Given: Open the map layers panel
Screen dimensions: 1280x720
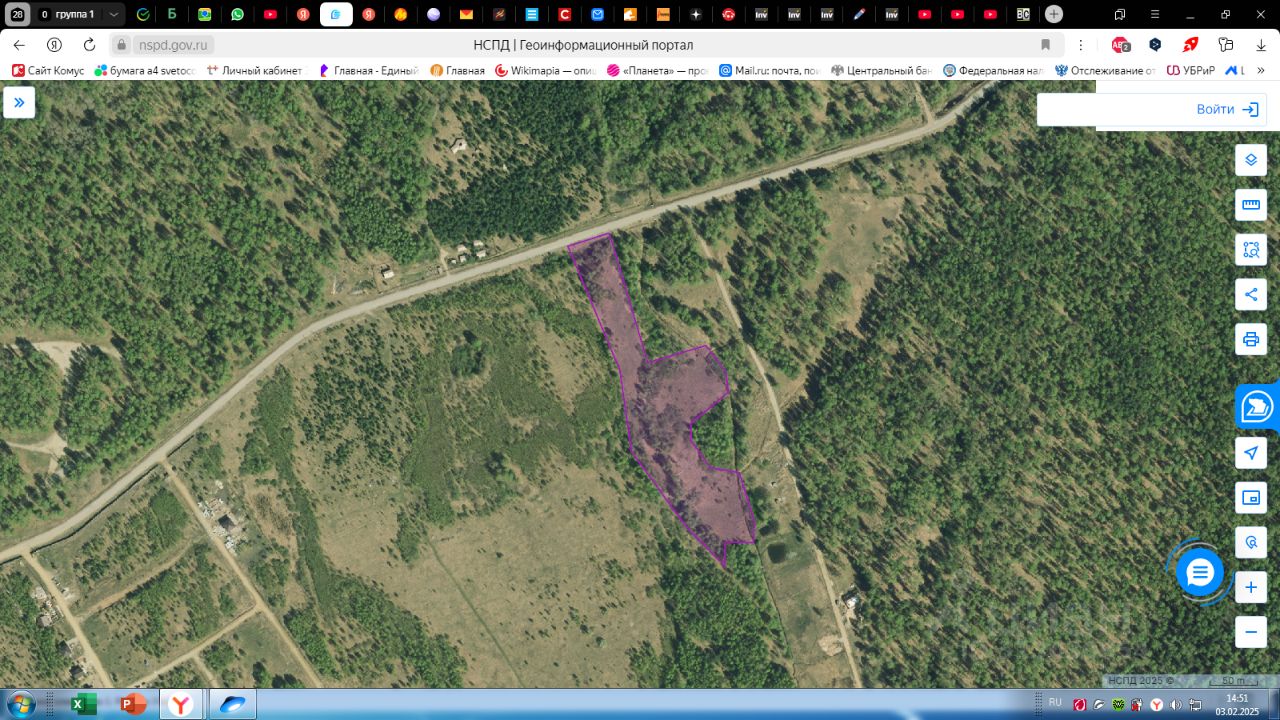Looking at the screenshot, I should tap(1251, 160).
